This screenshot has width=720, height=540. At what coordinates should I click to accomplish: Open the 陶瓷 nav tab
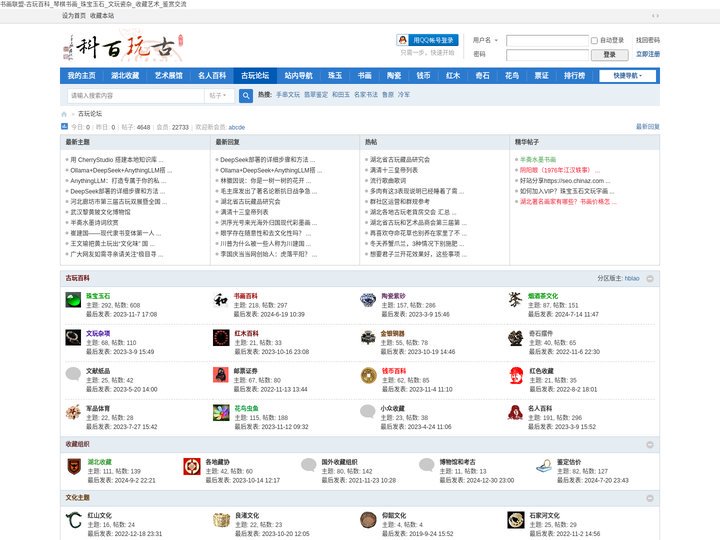394,76
